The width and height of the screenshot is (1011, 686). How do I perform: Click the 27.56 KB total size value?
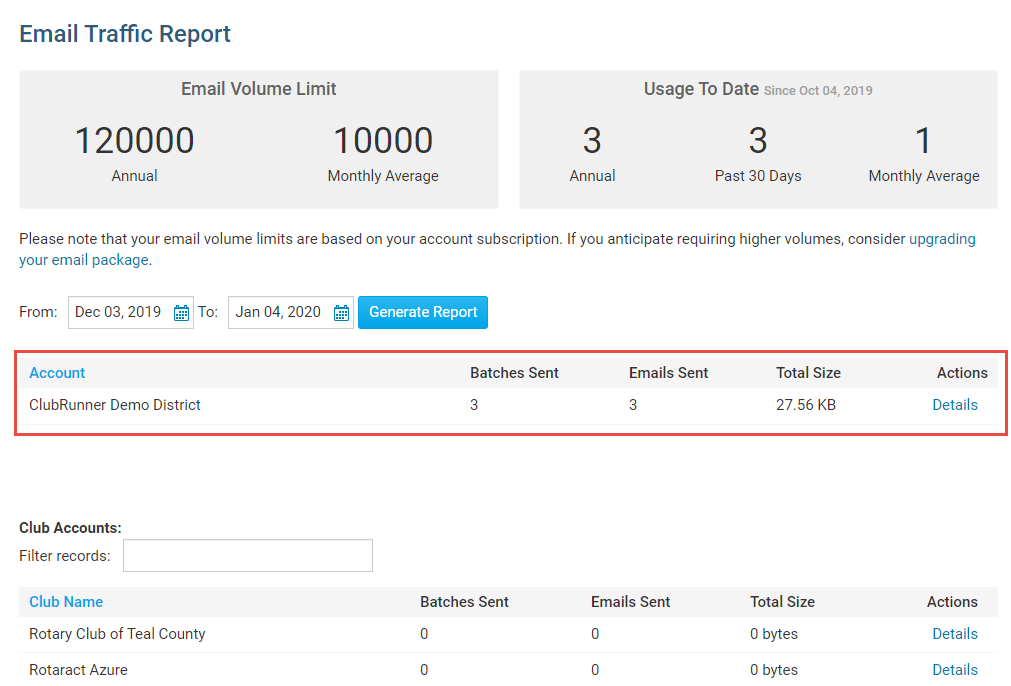tap(806, 405)
